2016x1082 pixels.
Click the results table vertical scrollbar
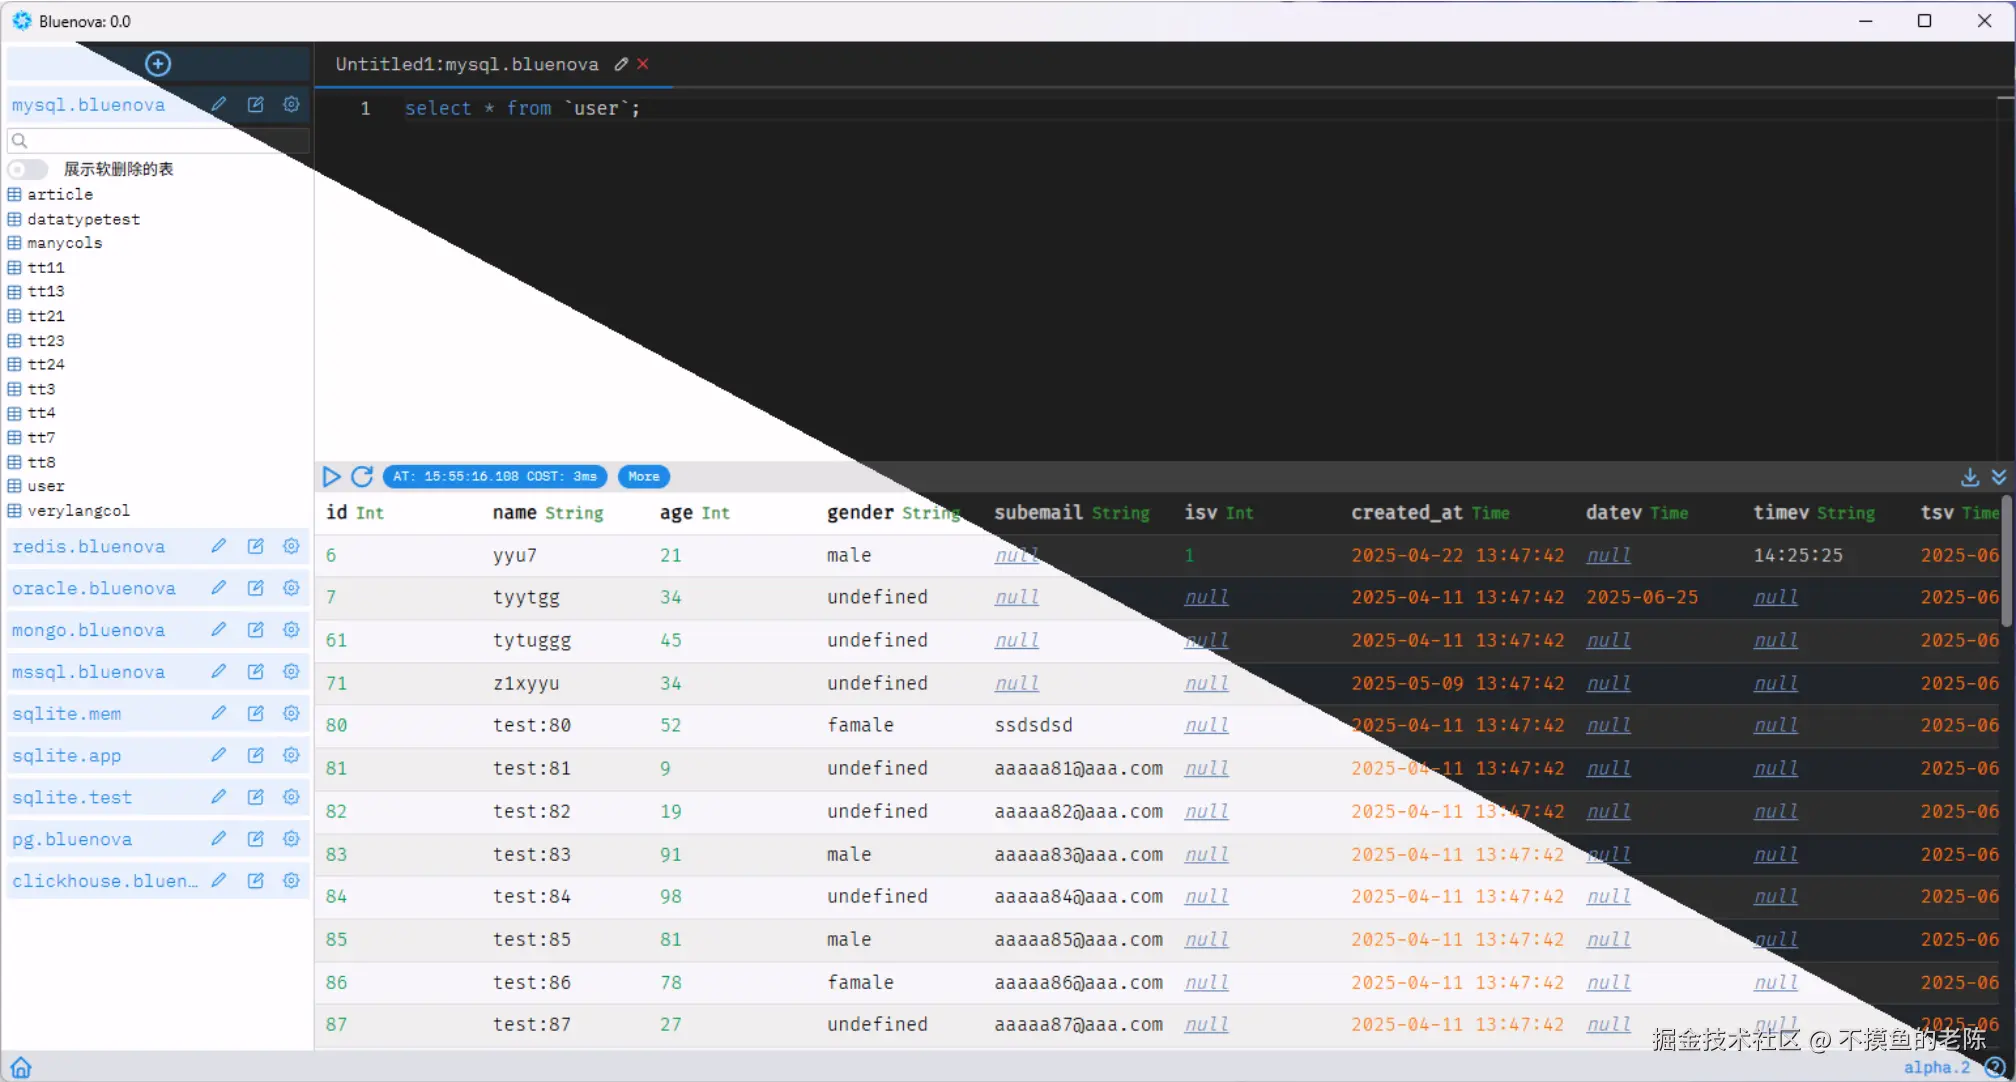coord(2005,560)
